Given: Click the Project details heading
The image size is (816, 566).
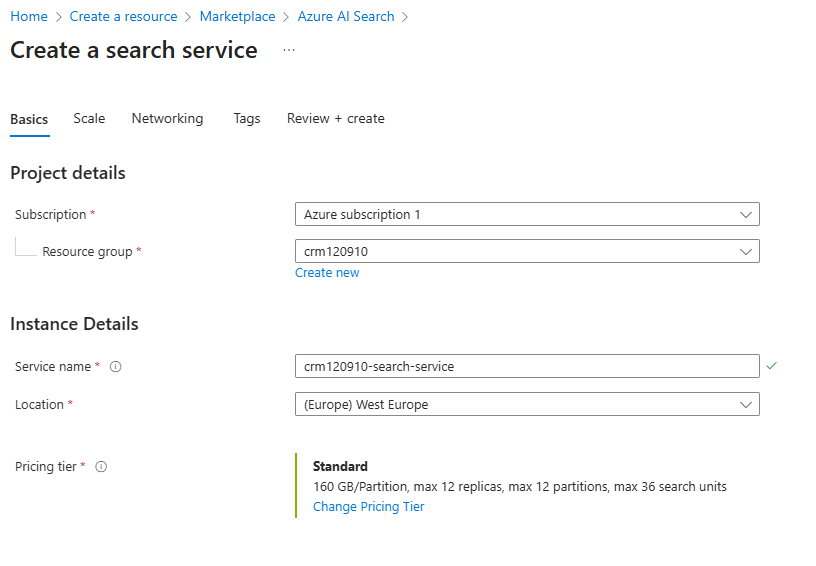Looking at the screenshot, I should point(68,173).
